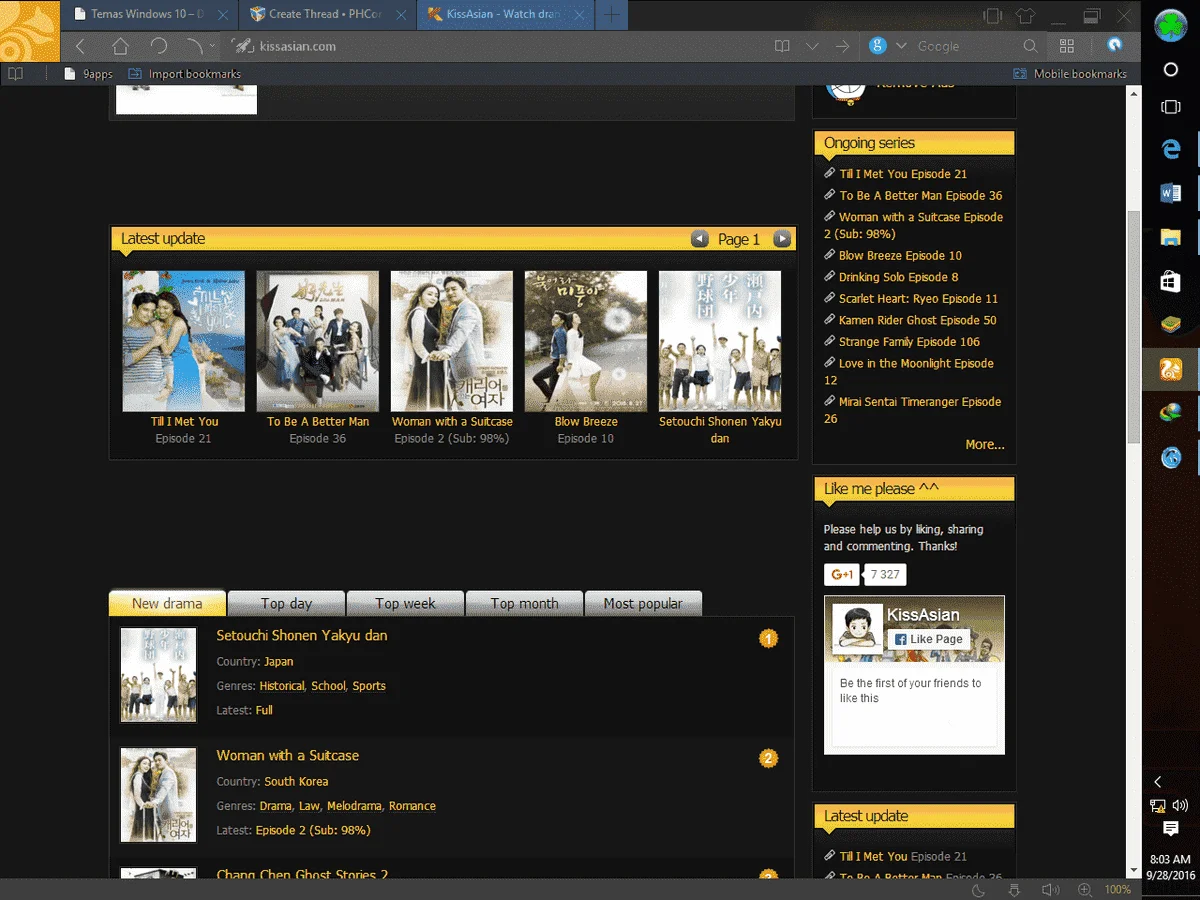Open Kamen Rider Ghost Episode 50 link
The height and width of the screenshot is (900, 1200).
click(918, 320)
